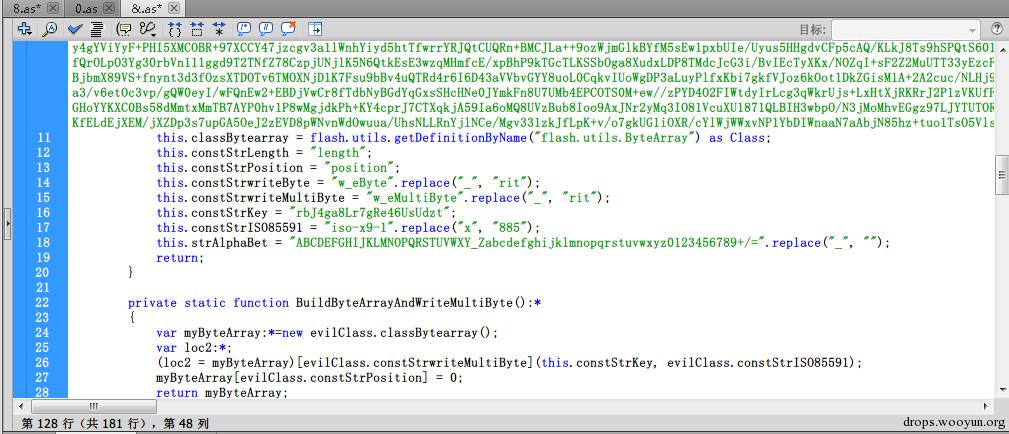Select the &.as* tab
1009x434 pixels.
pyautogui.click(x=146, y=8)
